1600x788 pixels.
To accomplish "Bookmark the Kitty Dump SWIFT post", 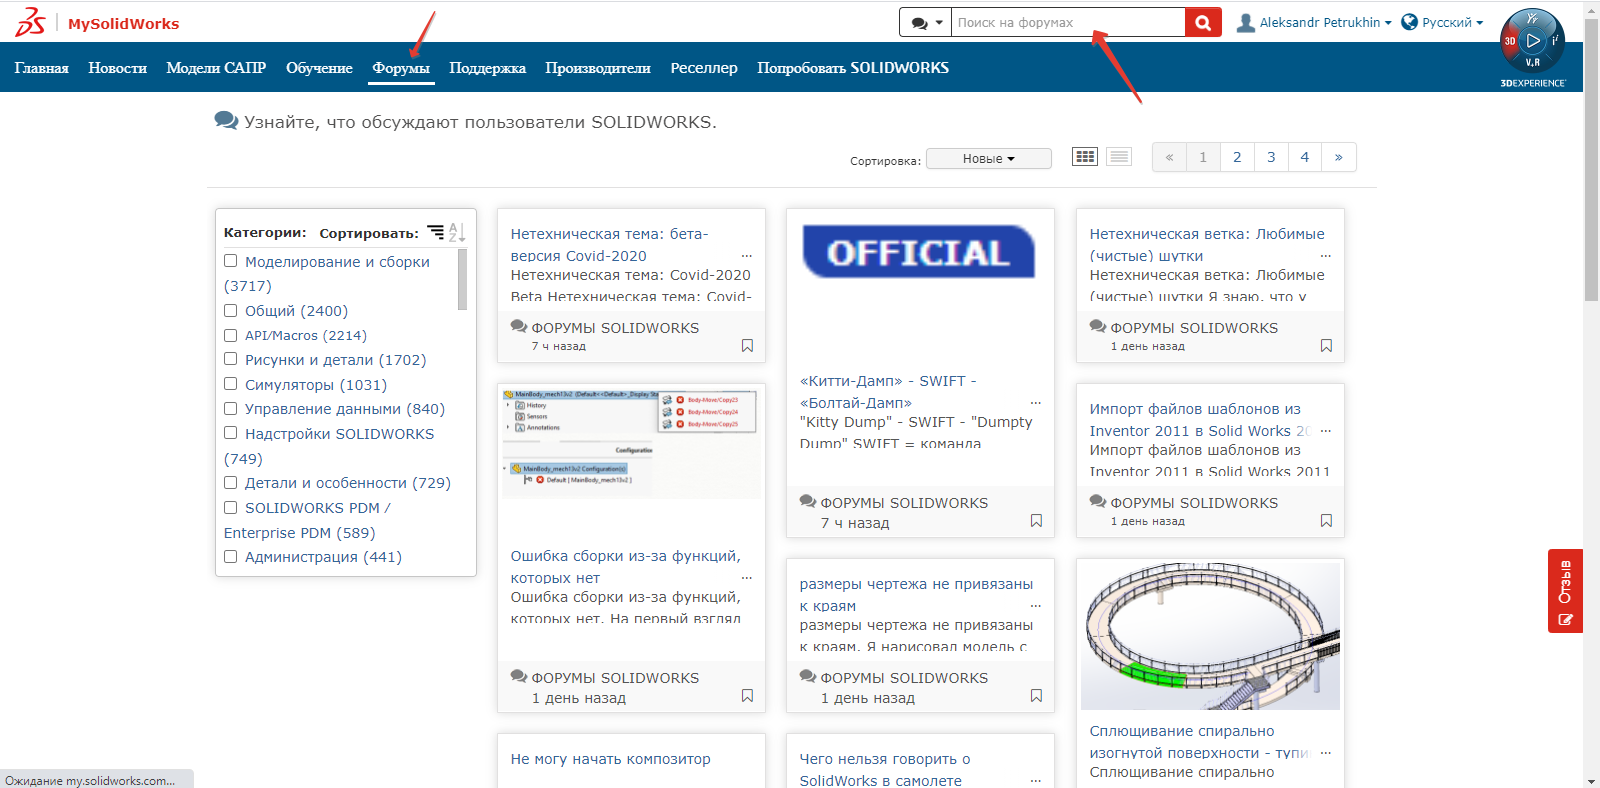I will 1036,521.
